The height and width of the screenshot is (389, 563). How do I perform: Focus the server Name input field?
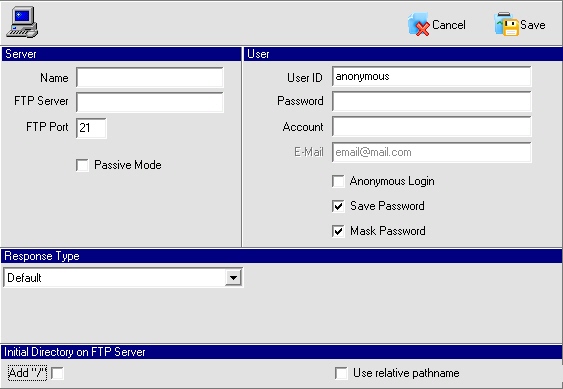[150, 77]
